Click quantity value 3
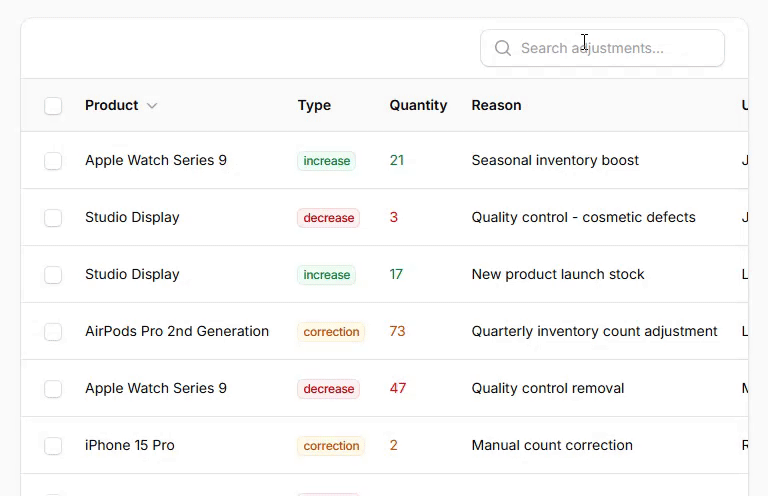Viewport: 768px width, 496px height. 393,217
